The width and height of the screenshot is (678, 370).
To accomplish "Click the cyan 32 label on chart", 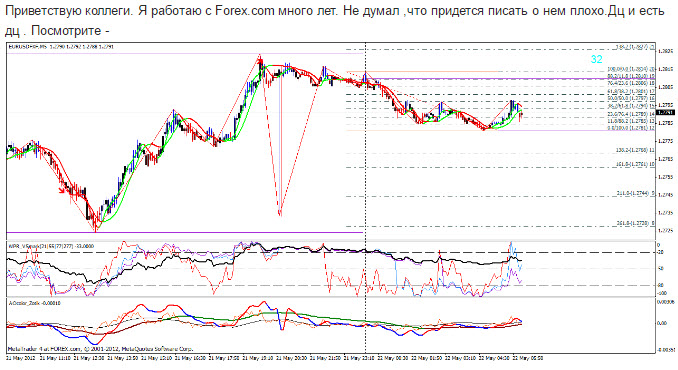I will [x=597, y=59].
